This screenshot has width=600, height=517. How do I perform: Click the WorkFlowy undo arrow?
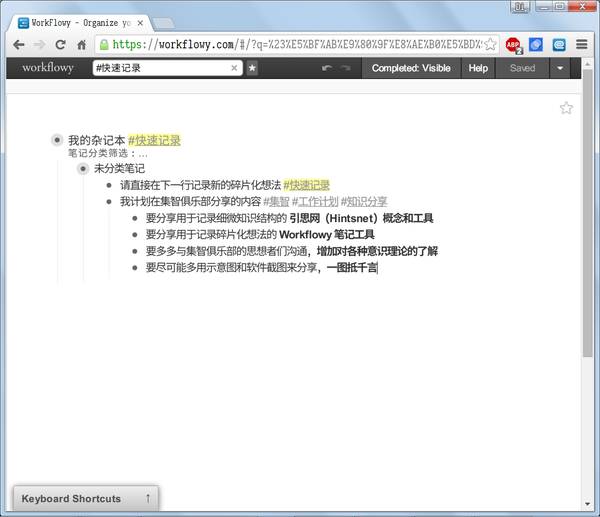[x=327, y=68]
